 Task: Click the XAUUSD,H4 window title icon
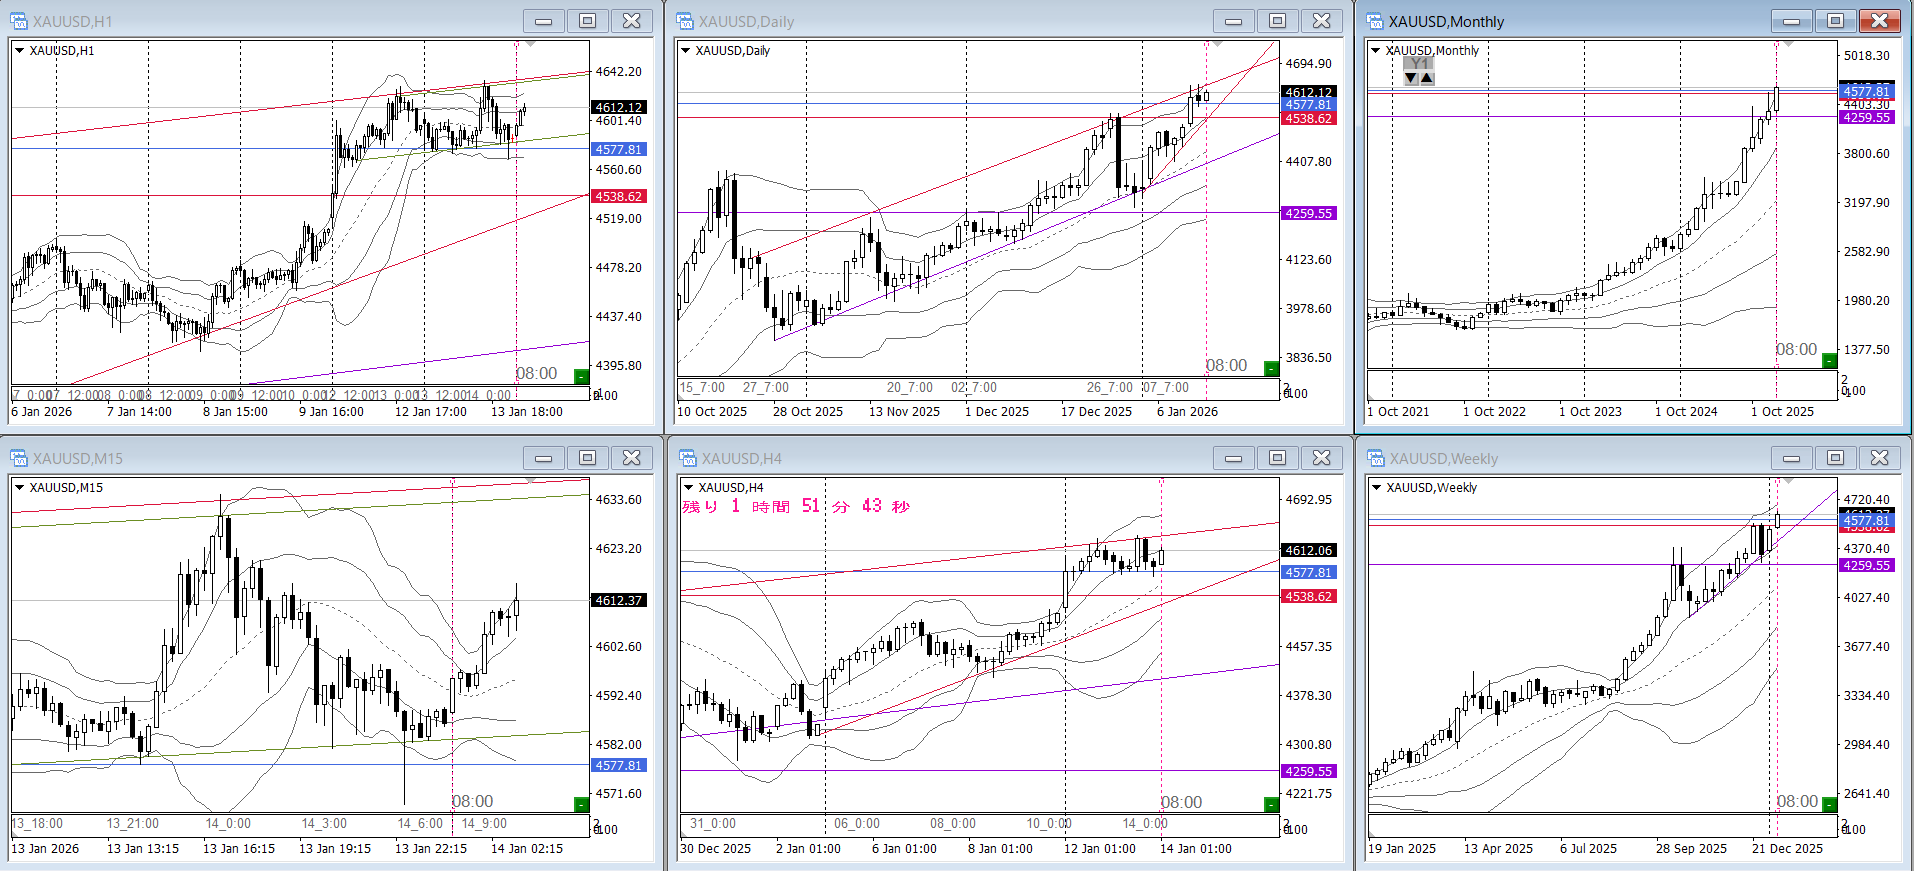pos(688,458)
